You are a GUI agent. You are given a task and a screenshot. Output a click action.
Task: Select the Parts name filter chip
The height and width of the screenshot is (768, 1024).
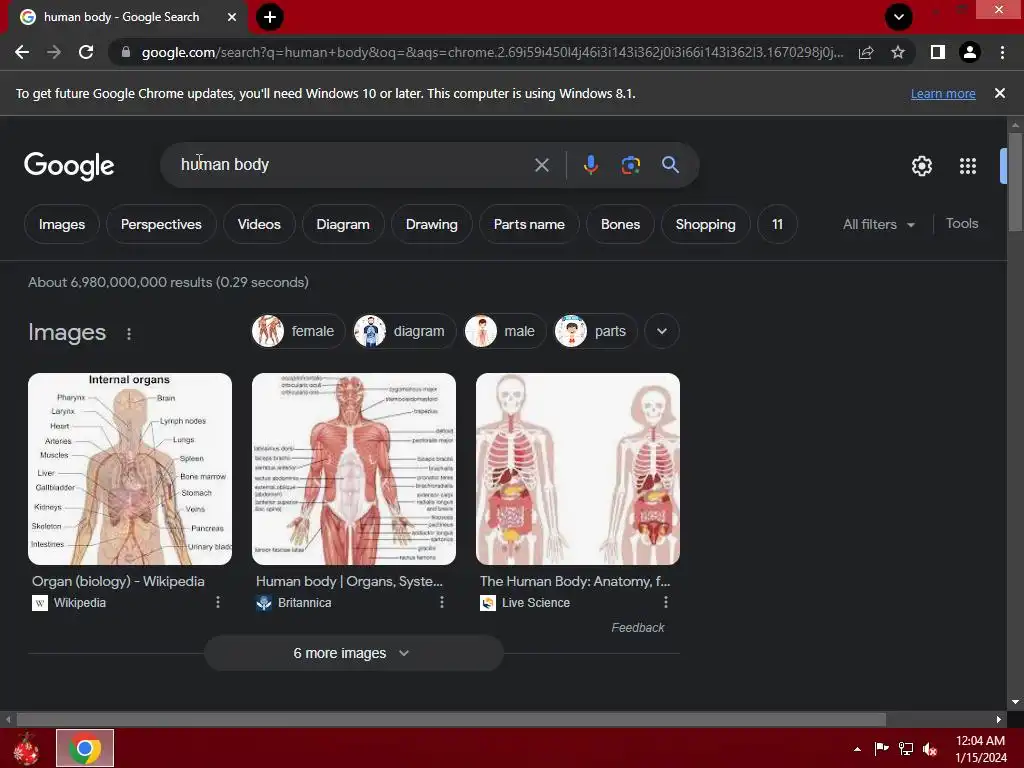529,224
